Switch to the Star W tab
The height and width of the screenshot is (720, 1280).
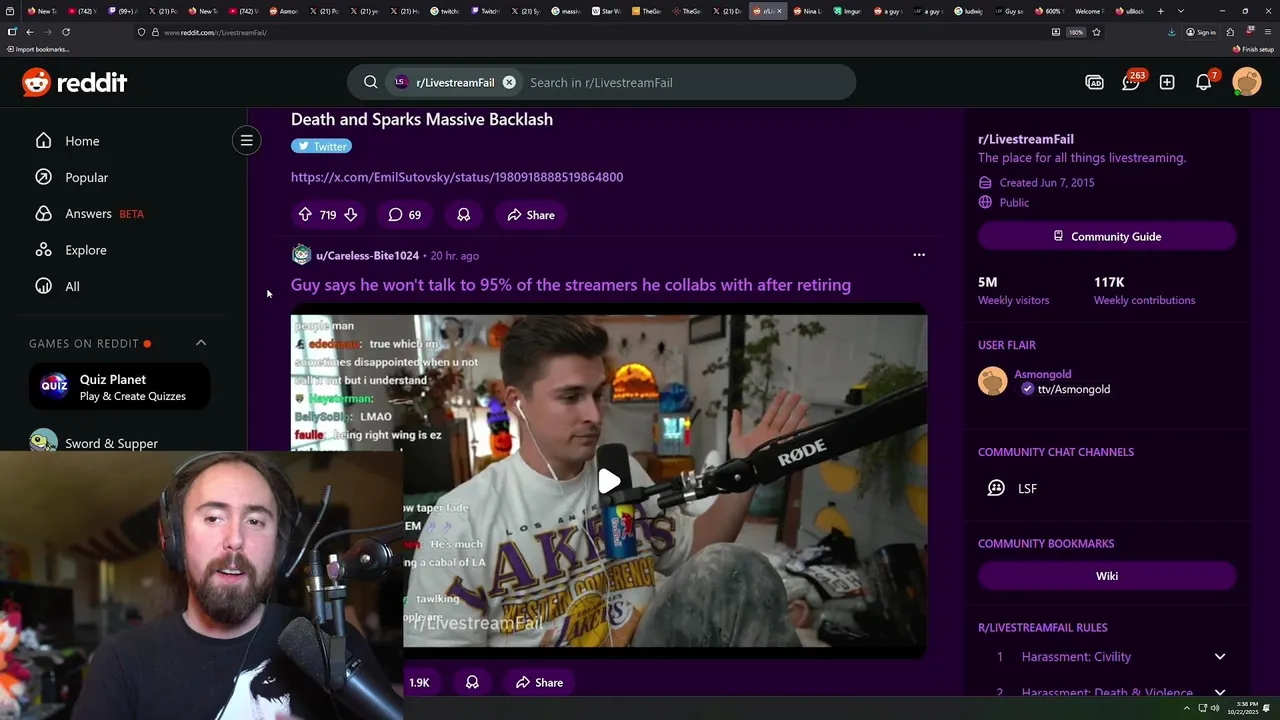coord(607,11)
